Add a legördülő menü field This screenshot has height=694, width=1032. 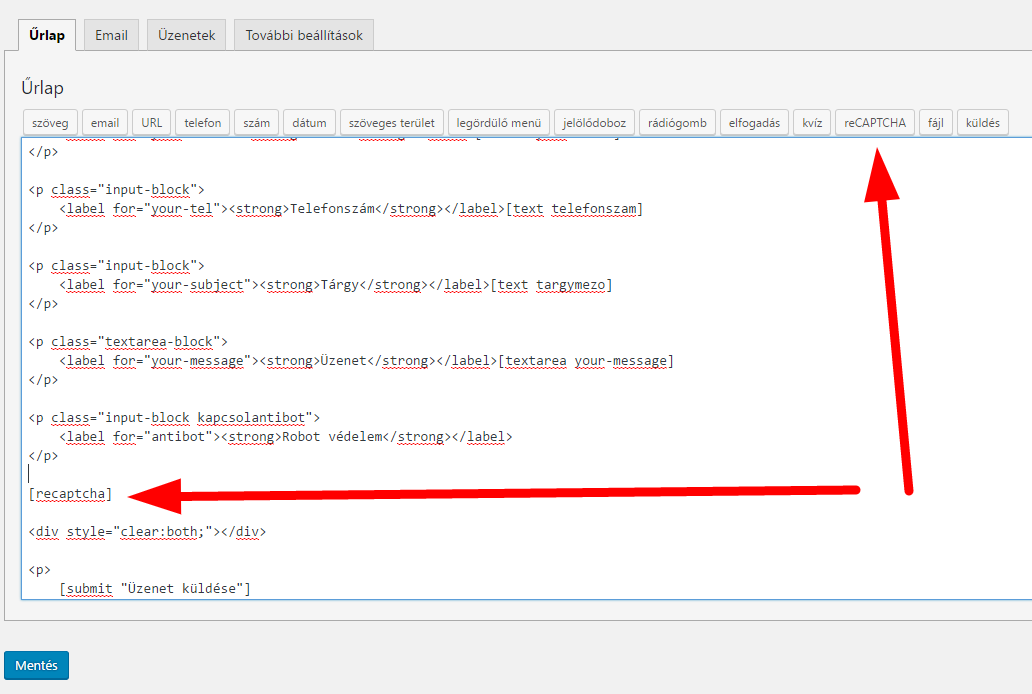(498, 122)
